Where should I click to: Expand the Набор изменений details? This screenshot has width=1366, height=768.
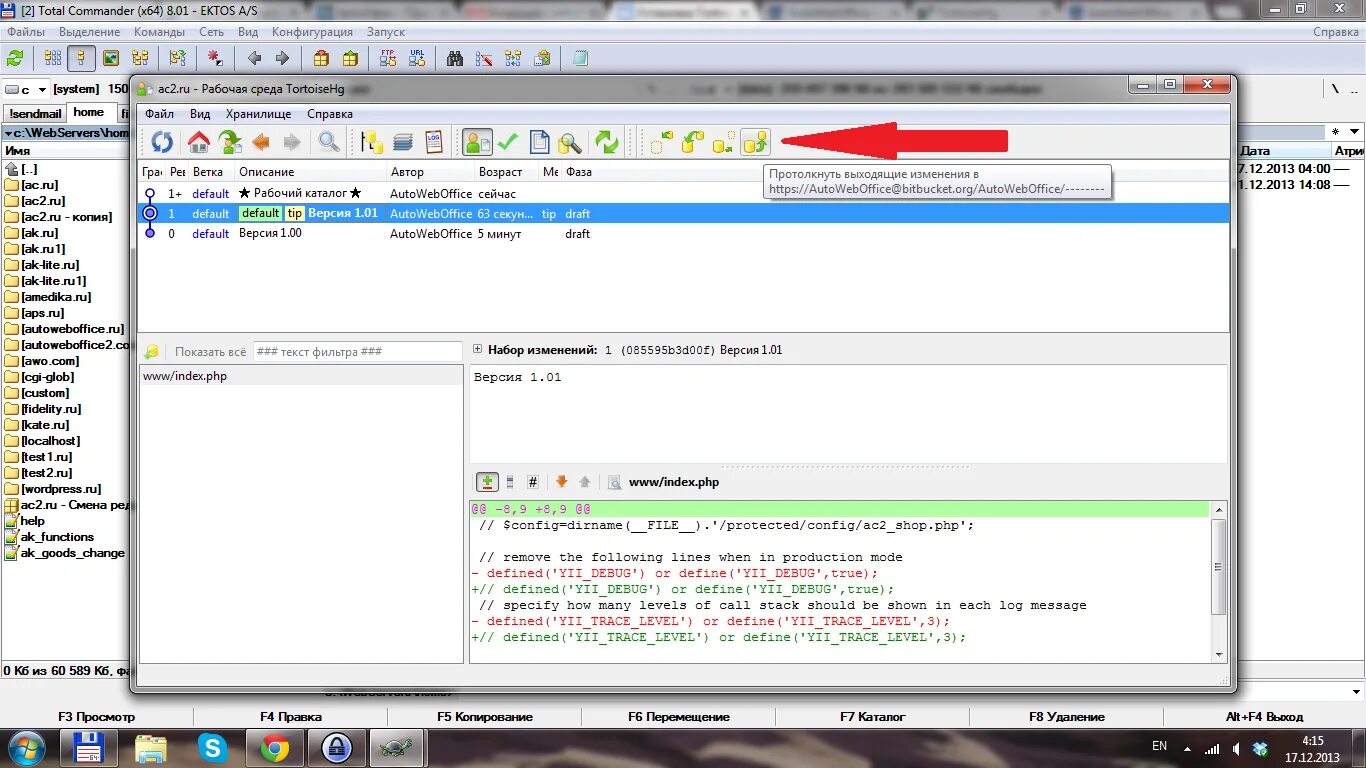click(478, 350)
